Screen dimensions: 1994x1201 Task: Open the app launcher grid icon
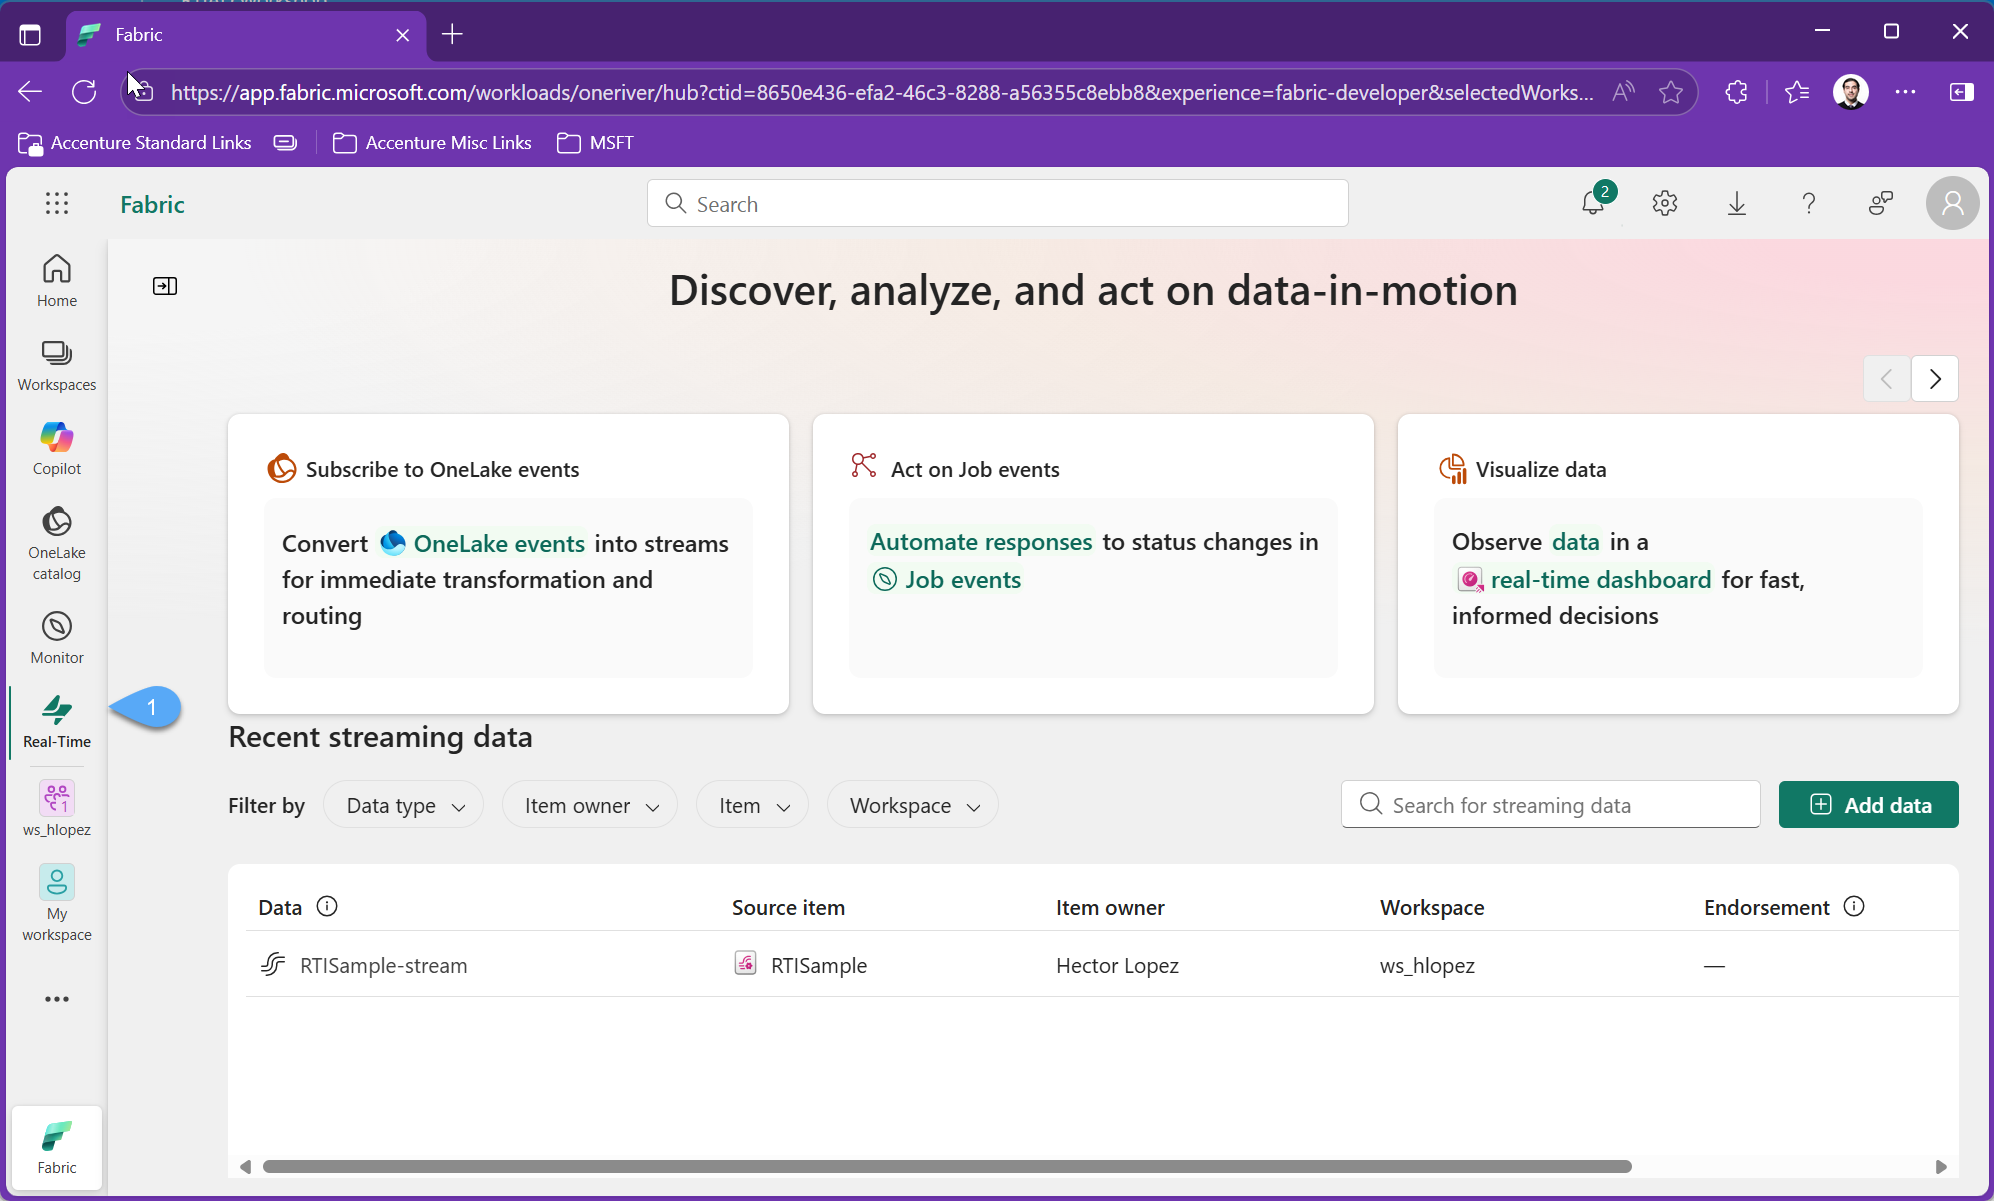[57, 203]
